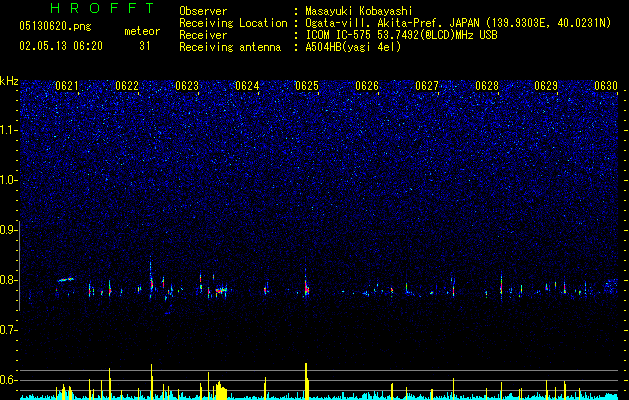Click the 0626 time marker
Viewport: 629px width, 400px height.
[x=367, y=86]
